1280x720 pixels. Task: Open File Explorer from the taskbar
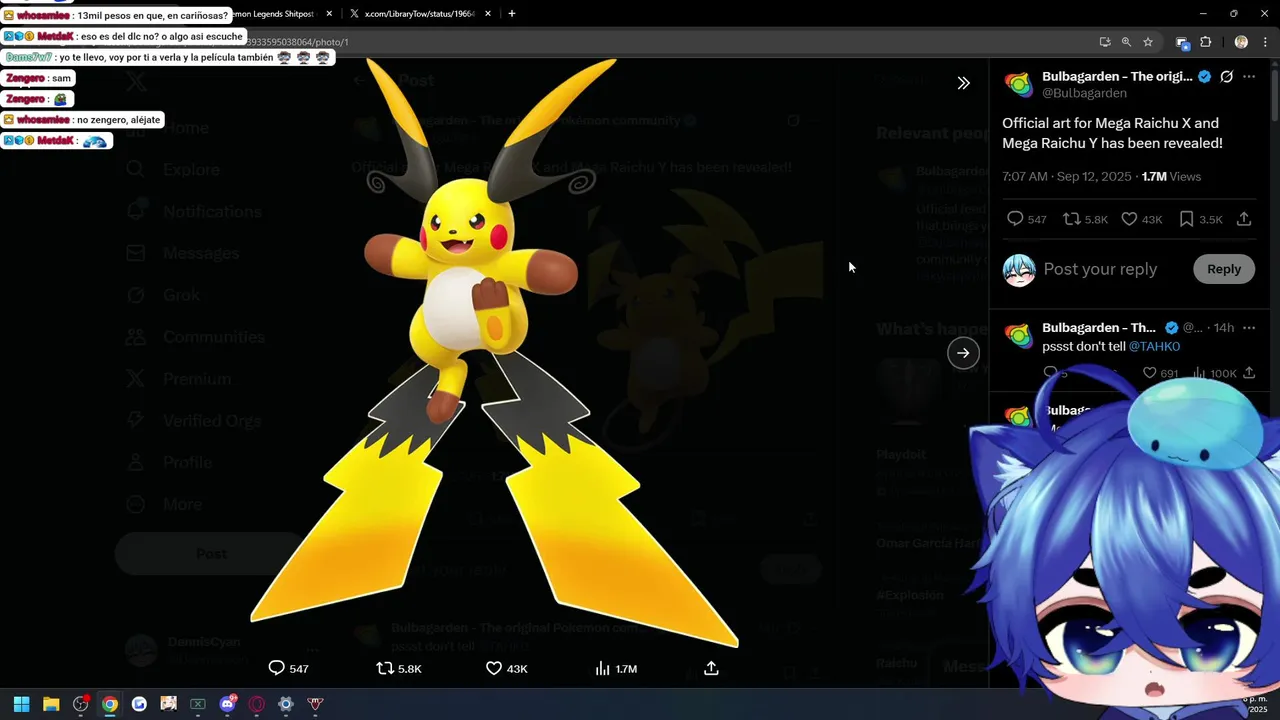coord(51,704)
